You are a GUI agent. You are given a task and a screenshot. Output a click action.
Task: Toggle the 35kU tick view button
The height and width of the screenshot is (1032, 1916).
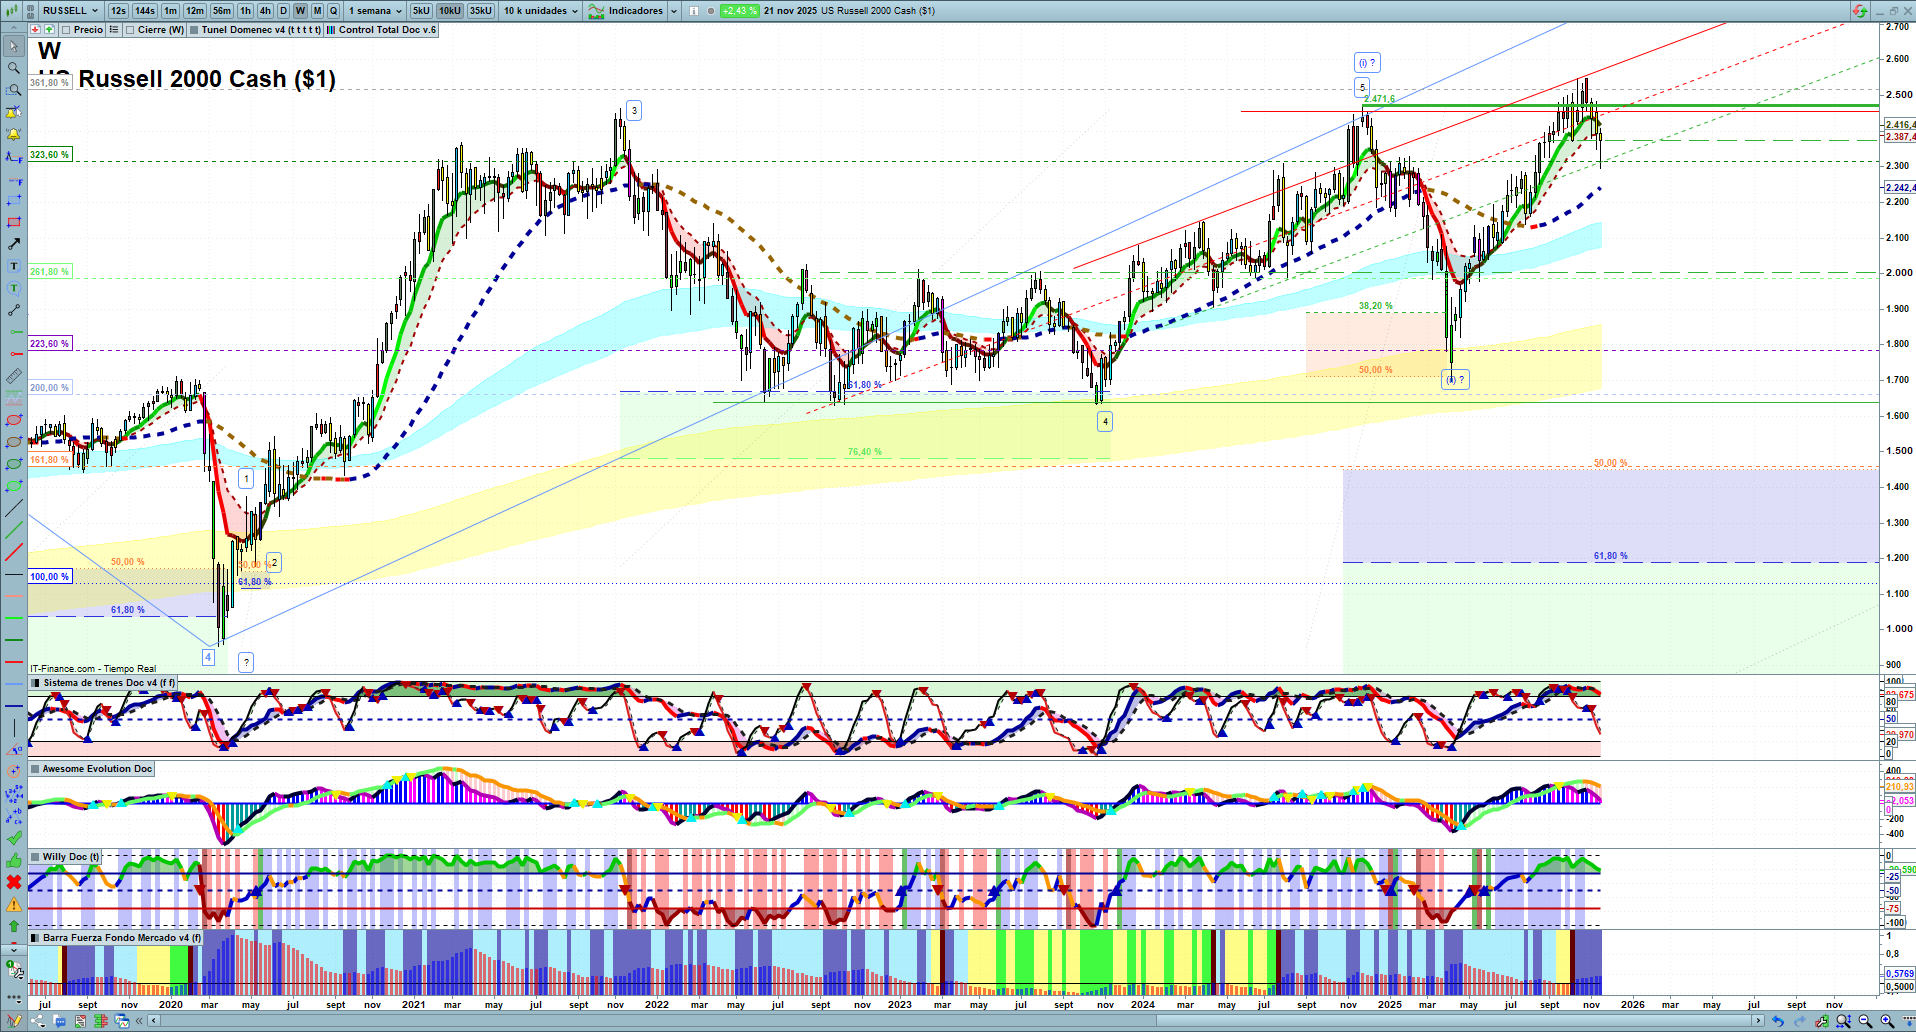[x=481, y=11]
